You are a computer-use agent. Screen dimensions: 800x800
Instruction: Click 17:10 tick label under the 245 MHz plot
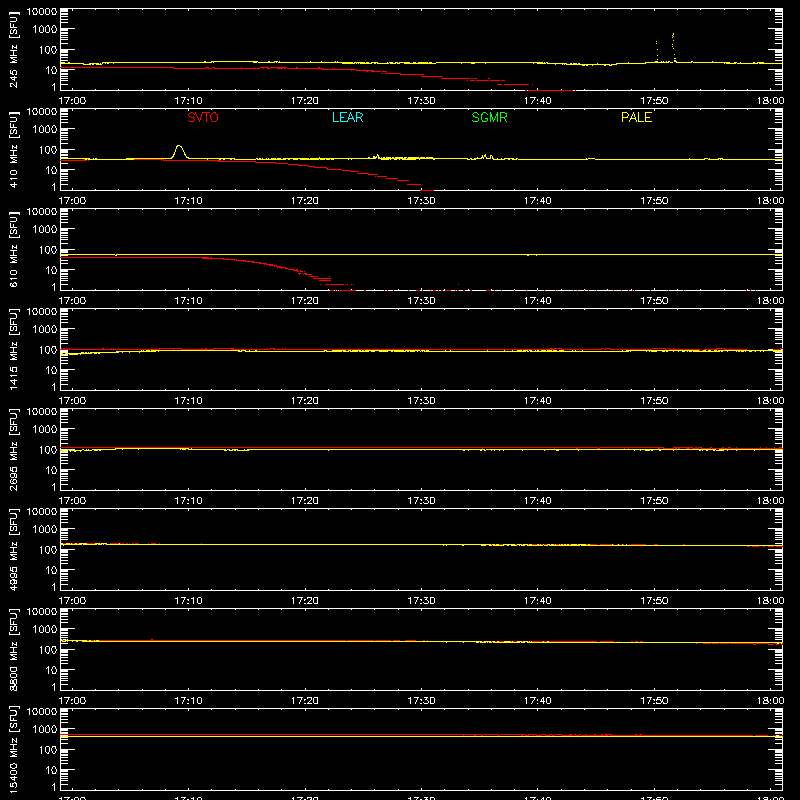(x=188, y=101)
